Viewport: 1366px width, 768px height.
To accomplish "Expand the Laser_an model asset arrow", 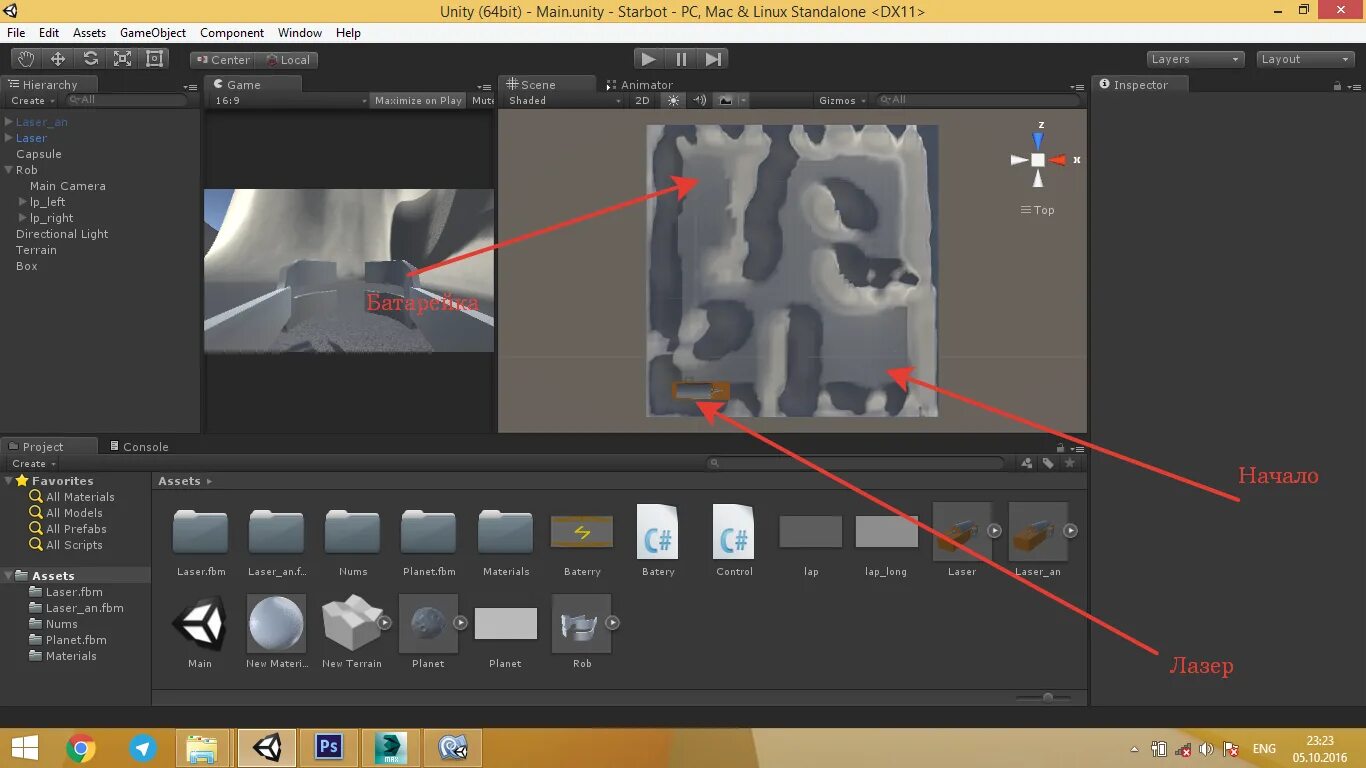I will pyautogui.click(x=1070, y=531).
